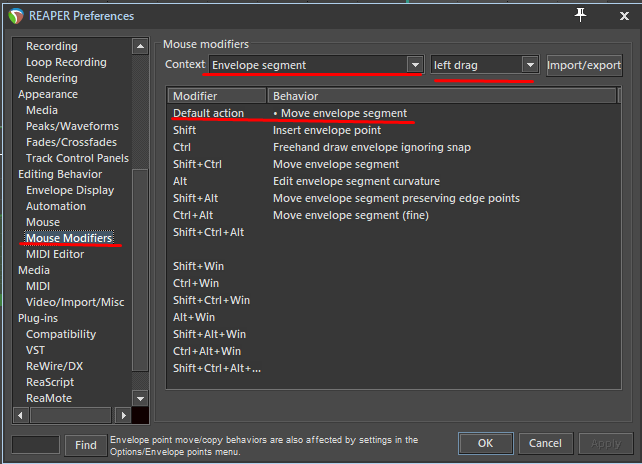Image resolution: width=642 pixels, height=464 pixels.
Task: Open the left drag mouse action dropdown
Action: click(485, 65)
